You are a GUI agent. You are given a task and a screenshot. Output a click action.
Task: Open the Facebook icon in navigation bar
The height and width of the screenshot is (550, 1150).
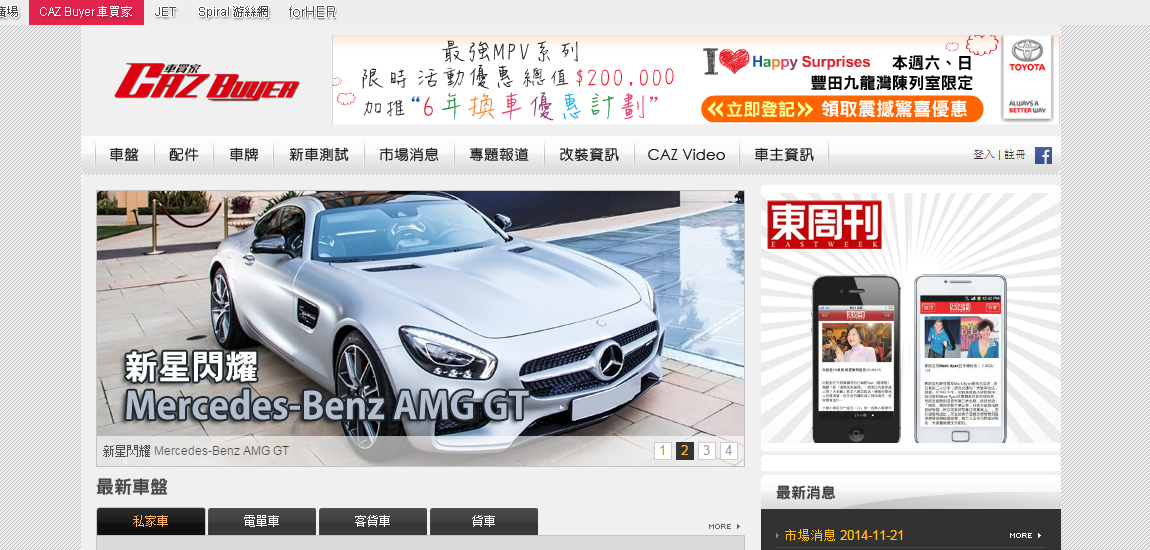pyautogui.click(x=1043, y=155)
